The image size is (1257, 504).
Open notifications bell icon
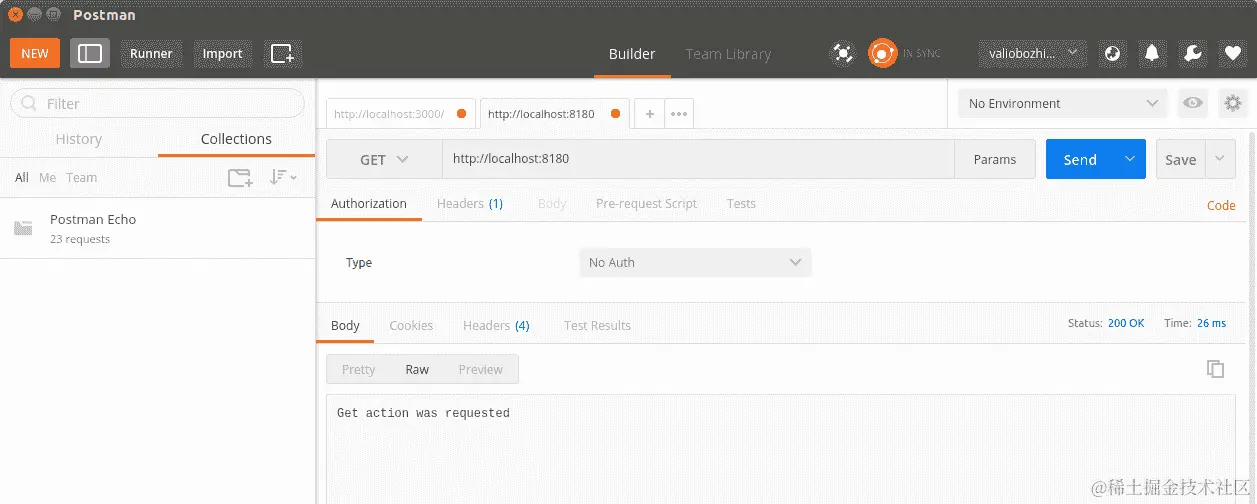1153,53
